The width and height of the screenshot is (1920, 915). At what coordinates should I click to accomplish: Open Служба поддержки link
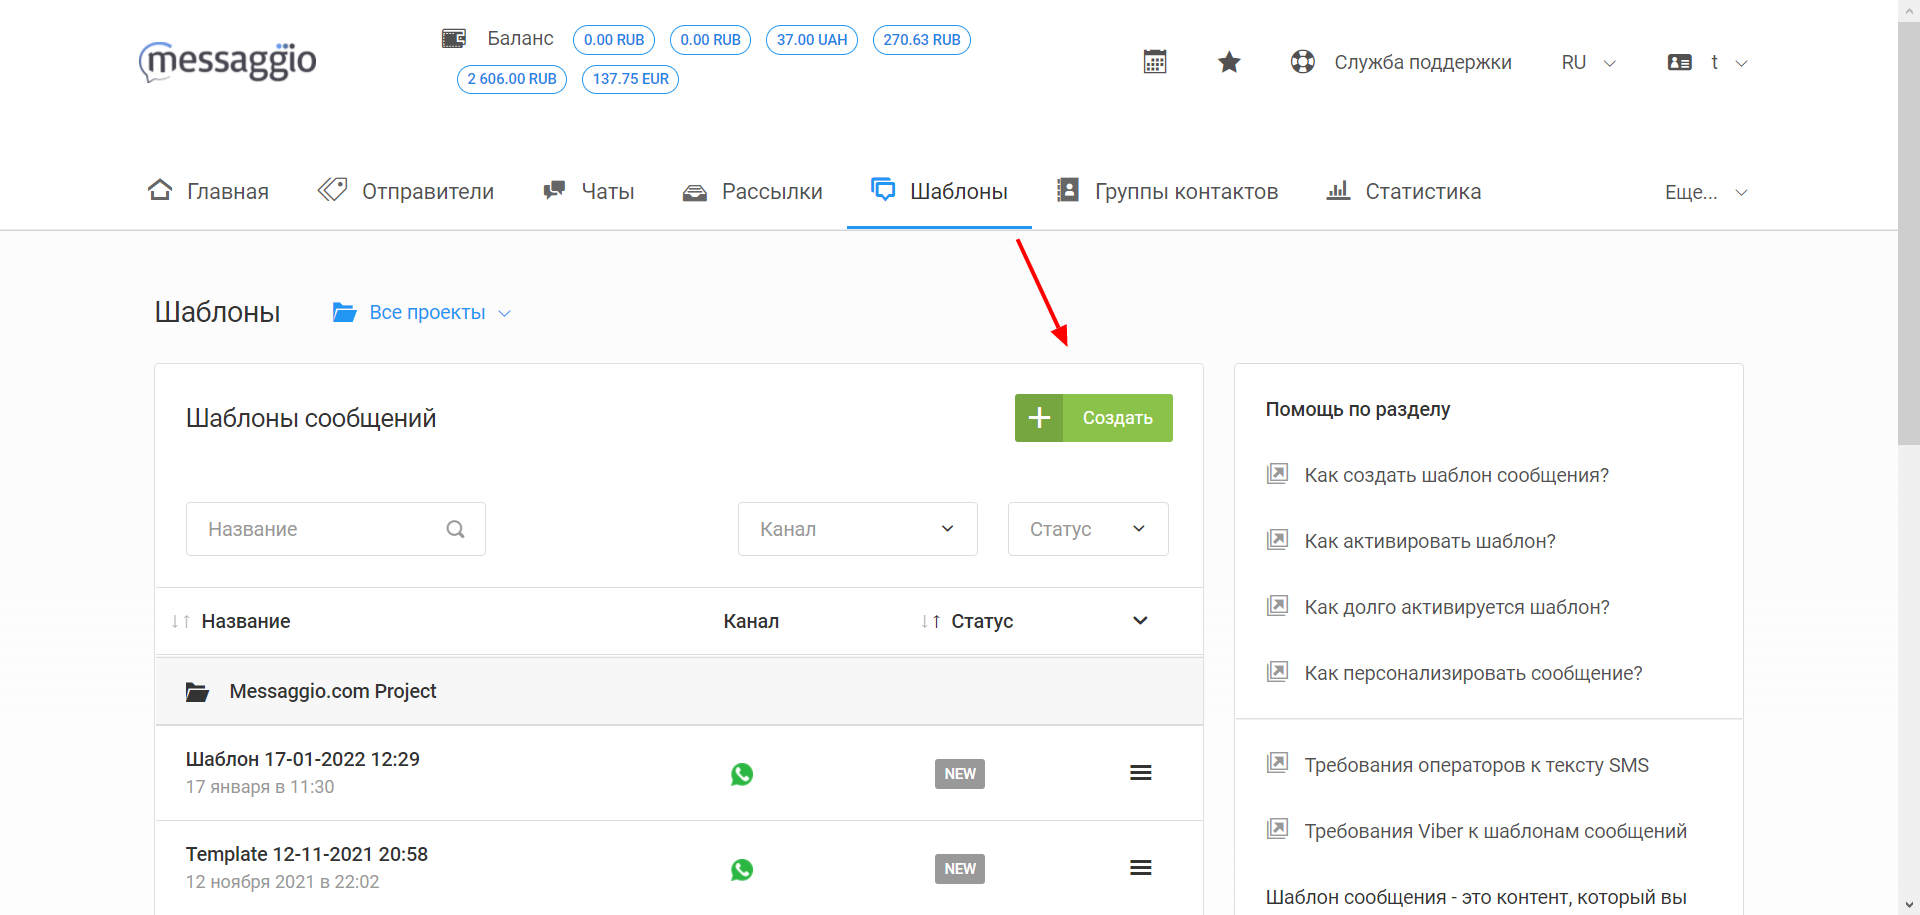pyautogui.click(x=1423, y=62)
